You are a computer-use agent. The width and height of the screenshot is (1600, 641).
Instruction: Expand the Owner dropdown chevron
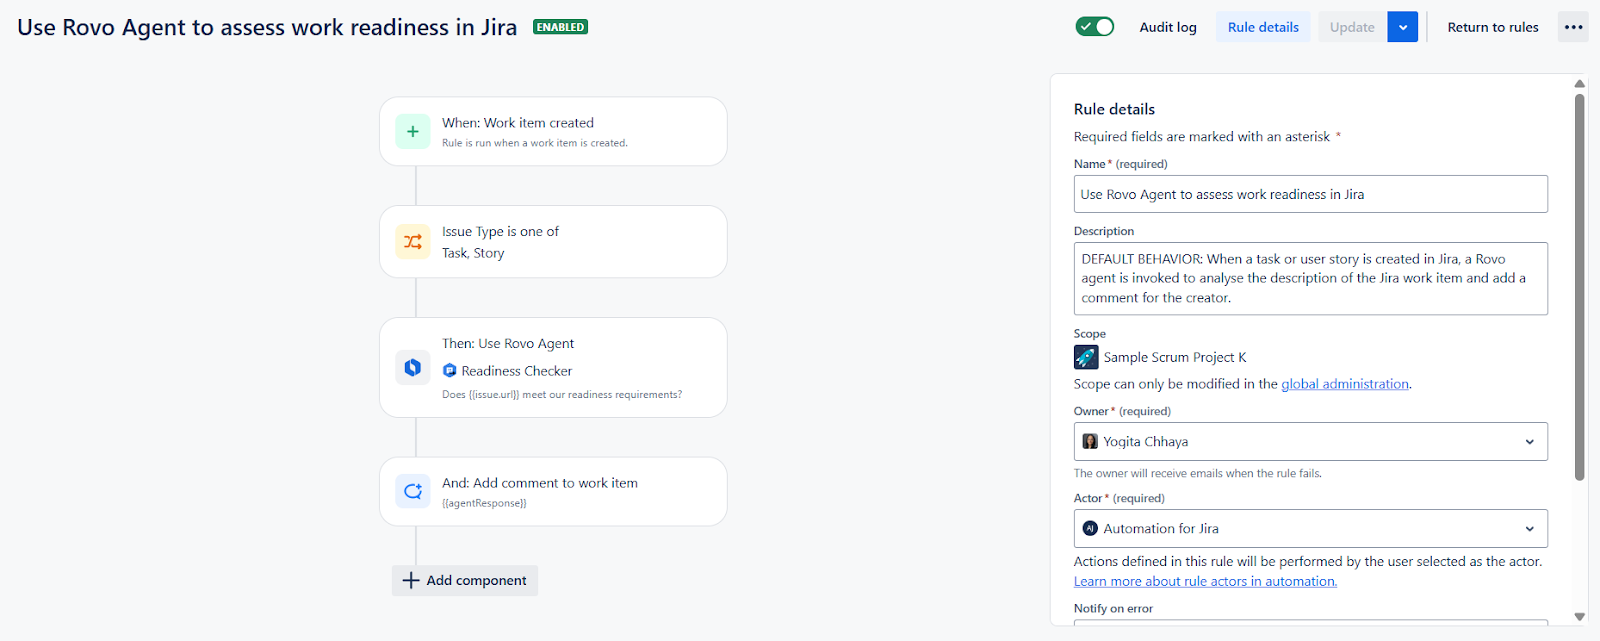pos(1529,442)
